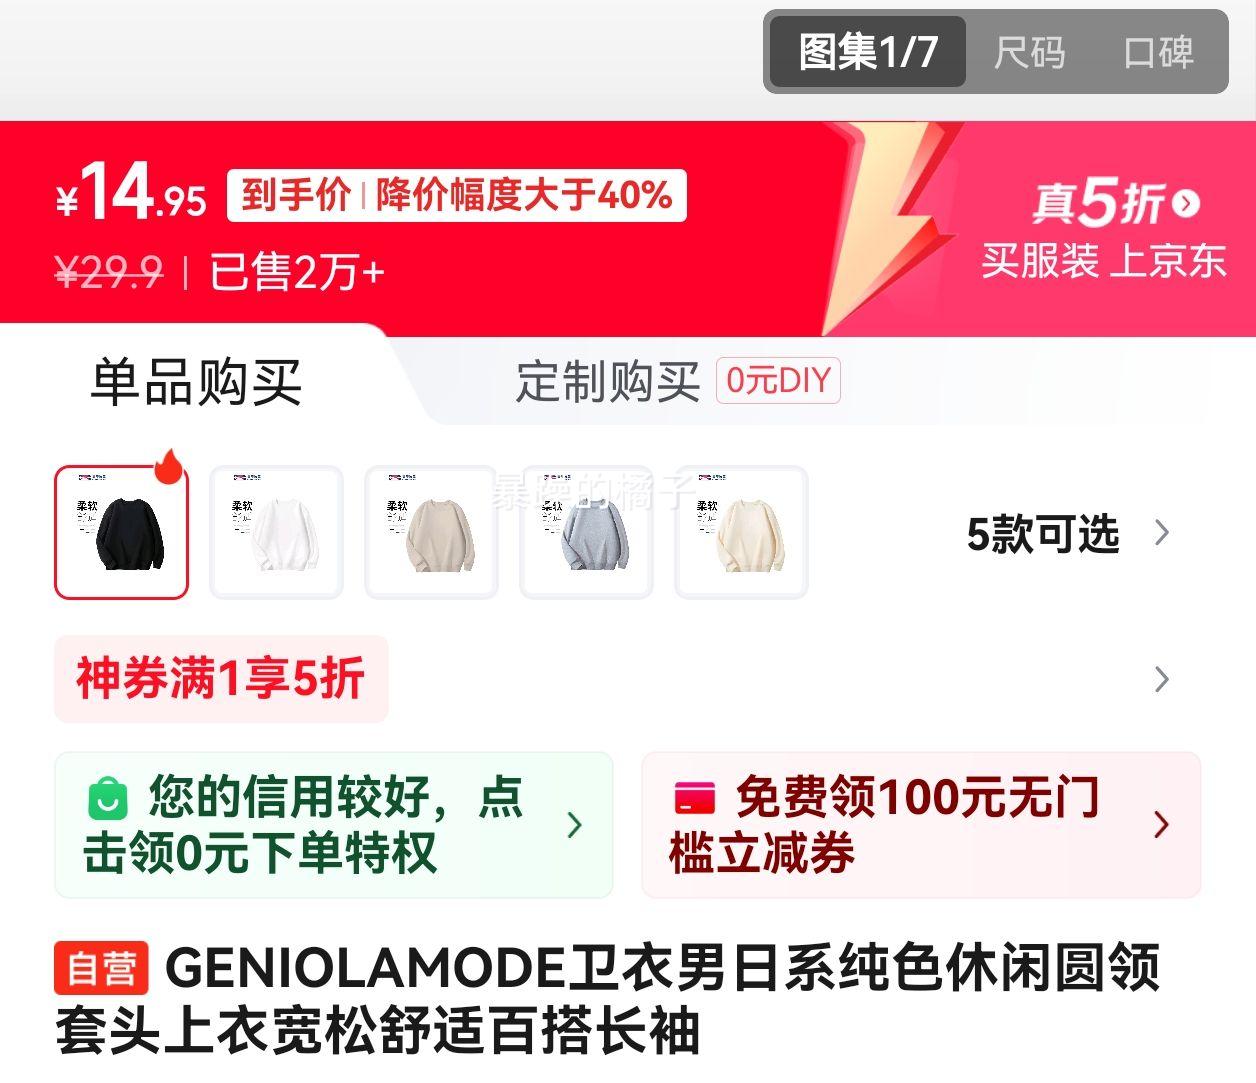
Task: Pick the gray sweatshirt variant
Action: coord(586,532)
